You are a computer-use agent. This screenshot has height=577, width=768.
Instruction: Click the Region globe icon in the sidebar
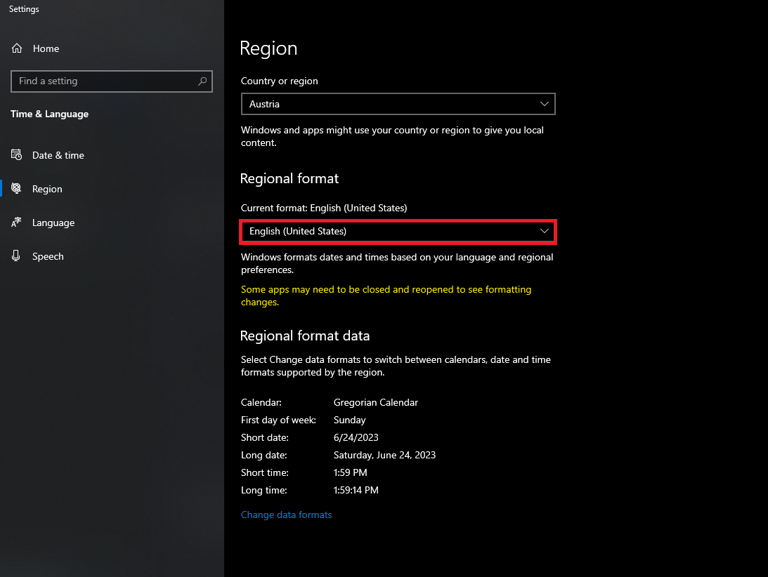(16, 188)
